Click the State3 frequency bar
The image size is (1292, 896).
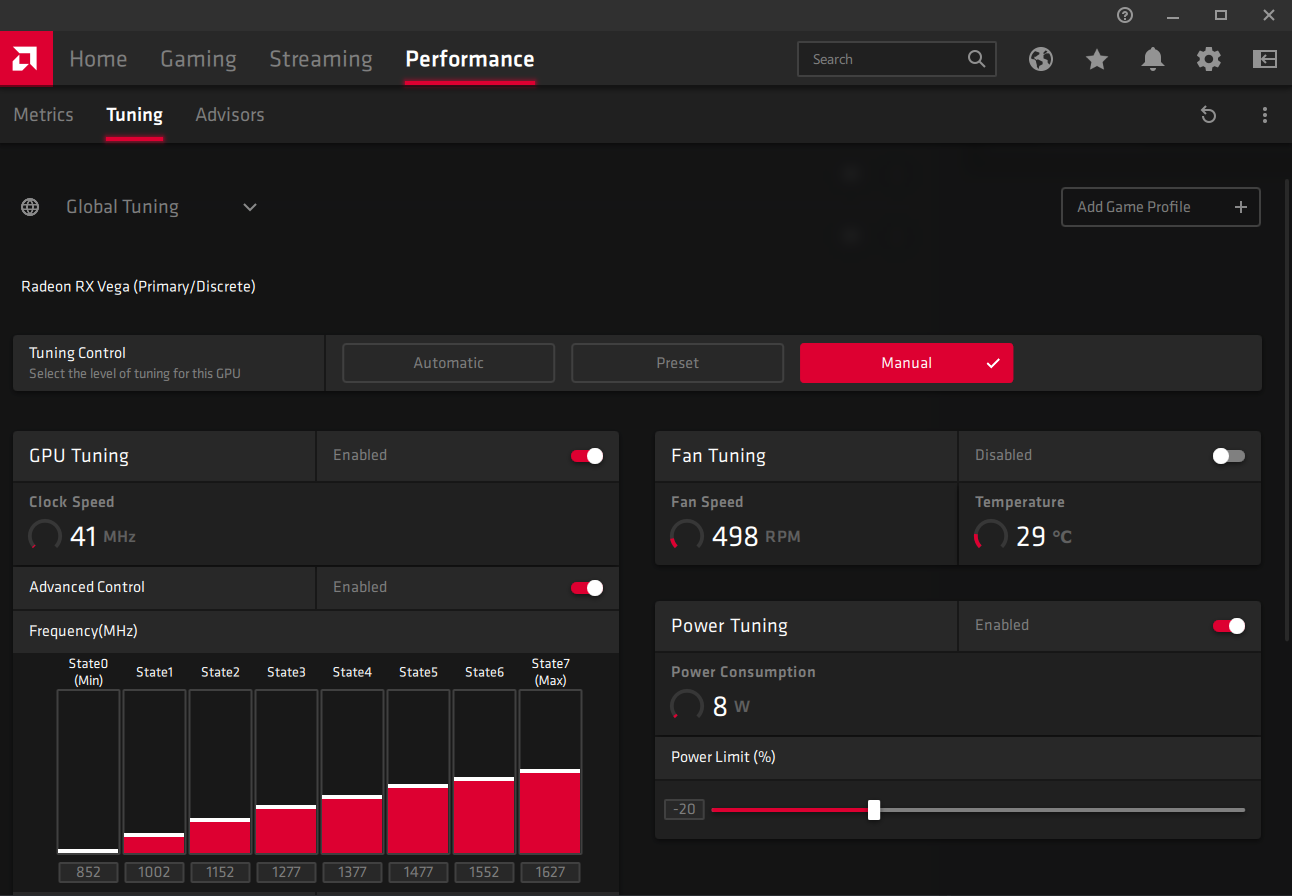coord(286,772)
